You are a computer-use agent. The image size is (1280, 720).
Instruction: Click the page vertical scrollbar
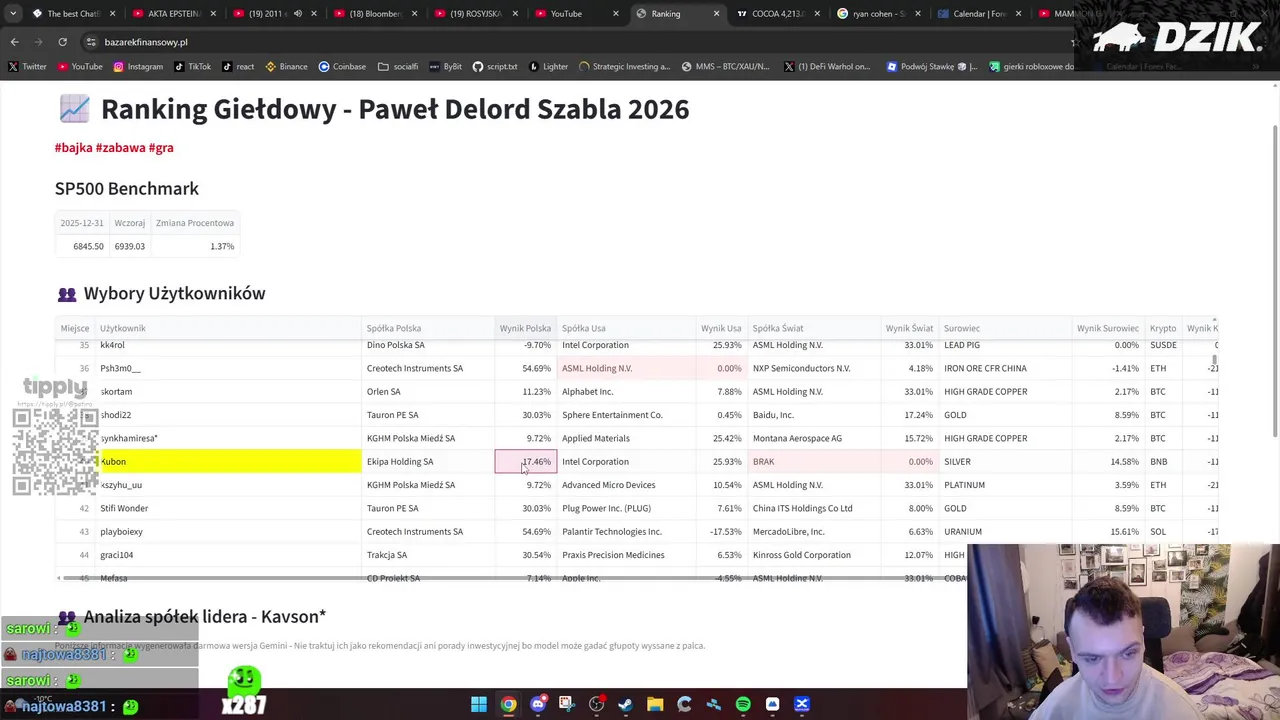1275,280
